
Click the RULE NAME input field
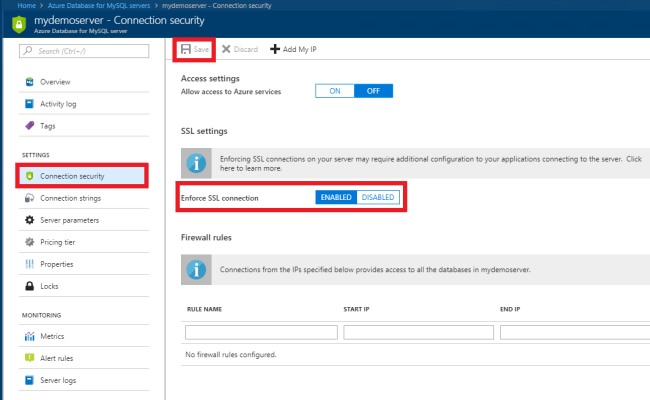[x=261, y=332]
